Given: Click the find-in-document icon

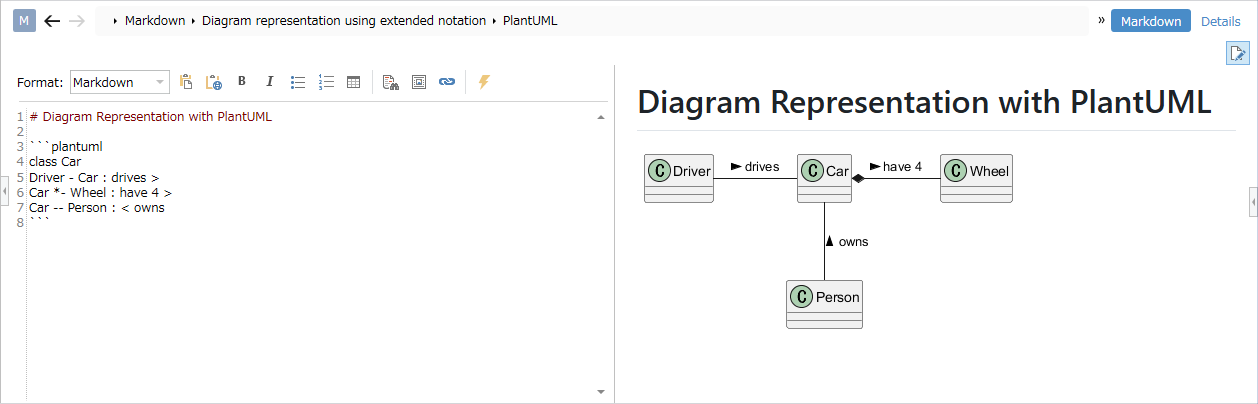Looking at the screenshot, I should coord(391,82).
